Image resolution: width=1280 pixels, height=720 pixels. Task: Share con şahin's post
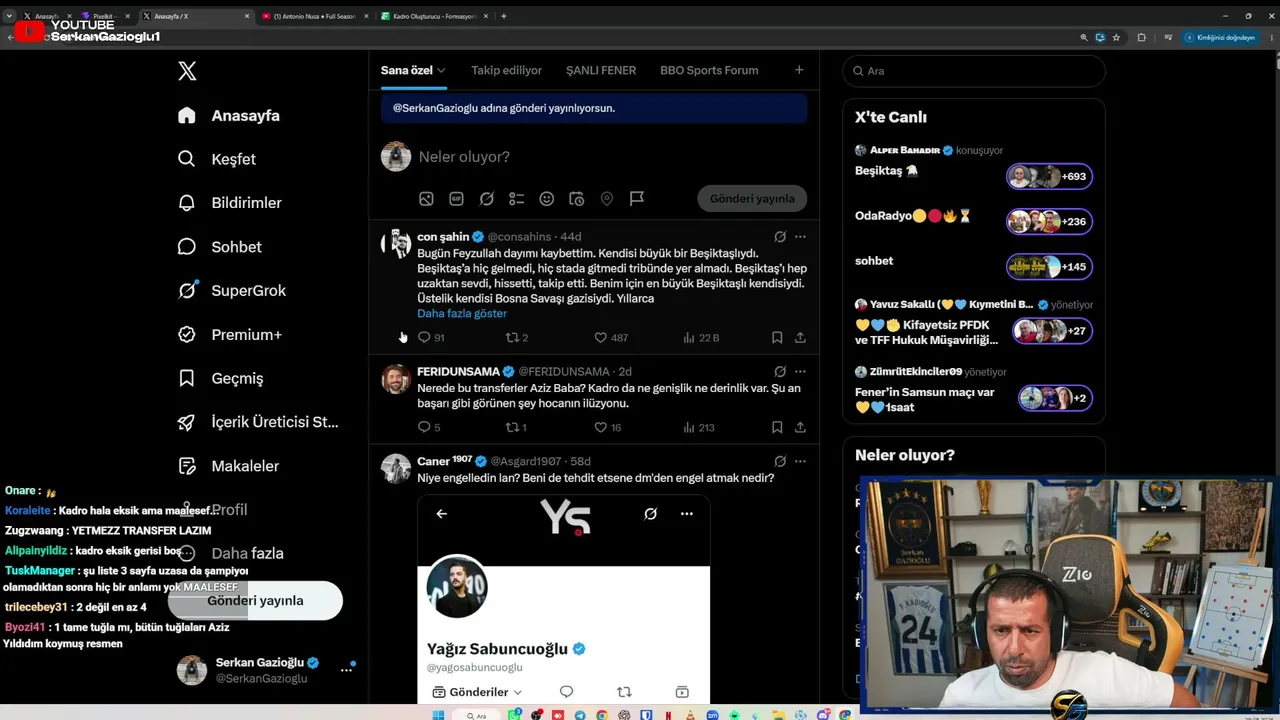[800, 338]
